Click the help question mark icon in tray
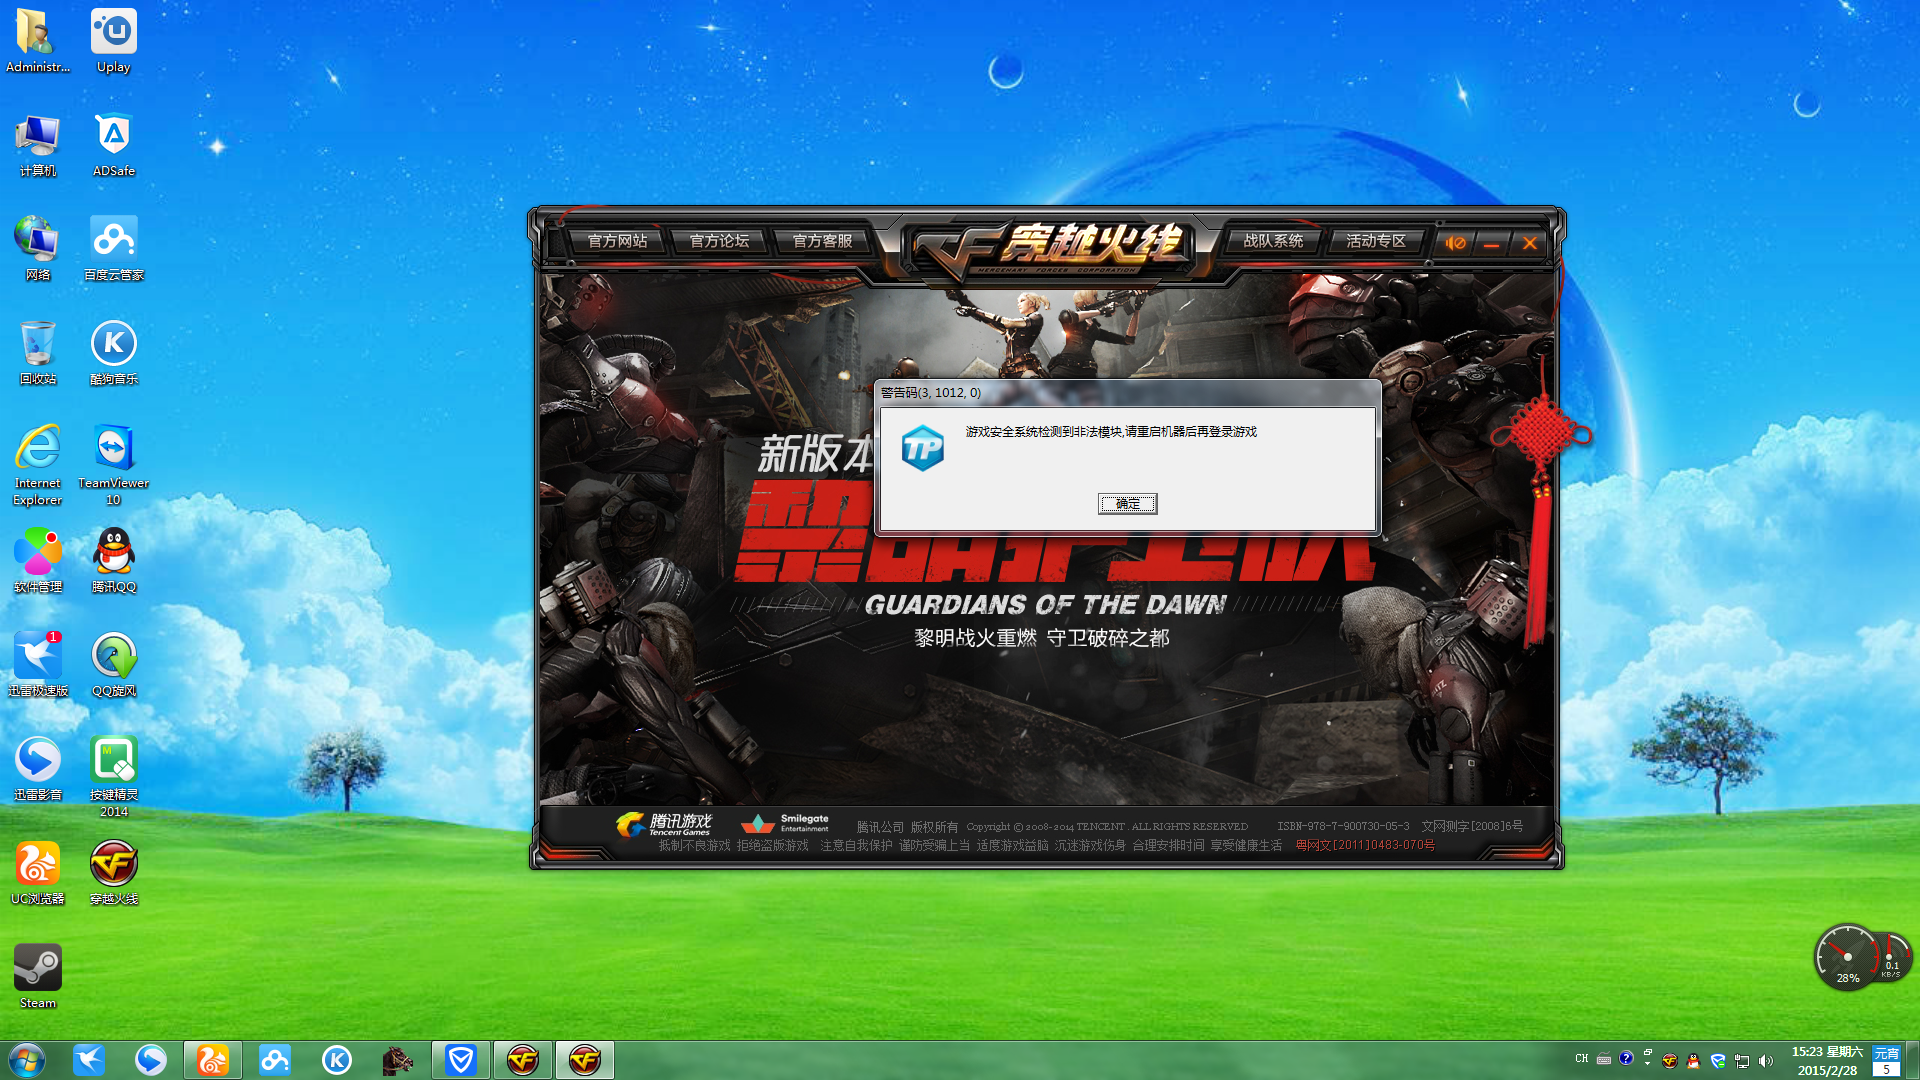Viewport: 1920px width, 1080px height. click(x=1626, y=1058)
